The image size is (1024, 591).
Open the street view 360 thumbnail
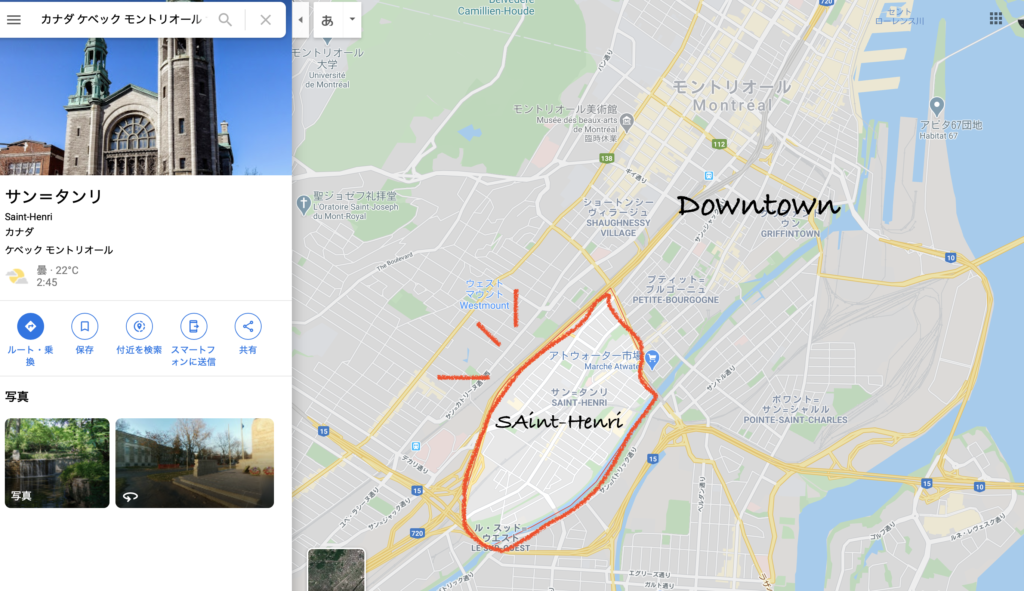pos(195,463)
